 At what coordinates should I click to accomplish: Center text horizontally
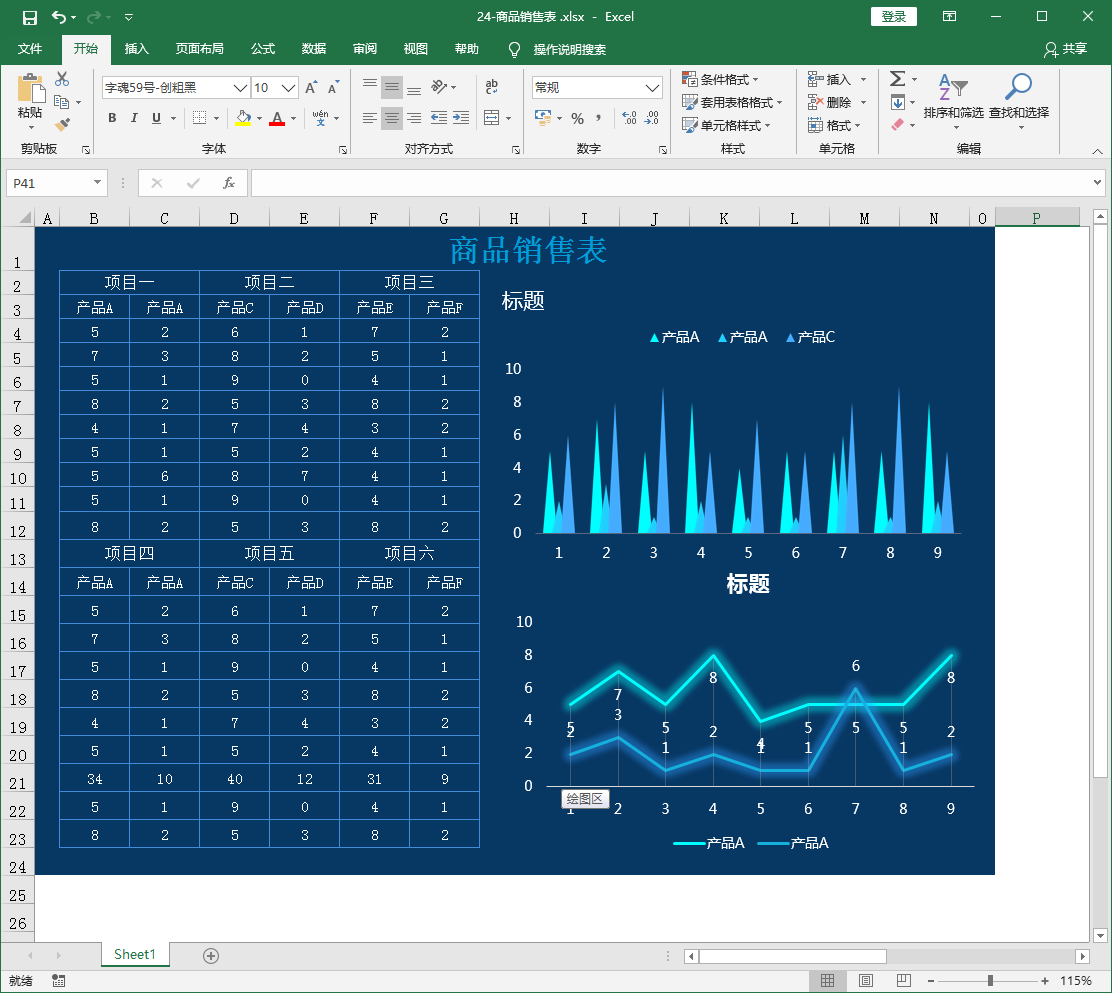[391, 118]
